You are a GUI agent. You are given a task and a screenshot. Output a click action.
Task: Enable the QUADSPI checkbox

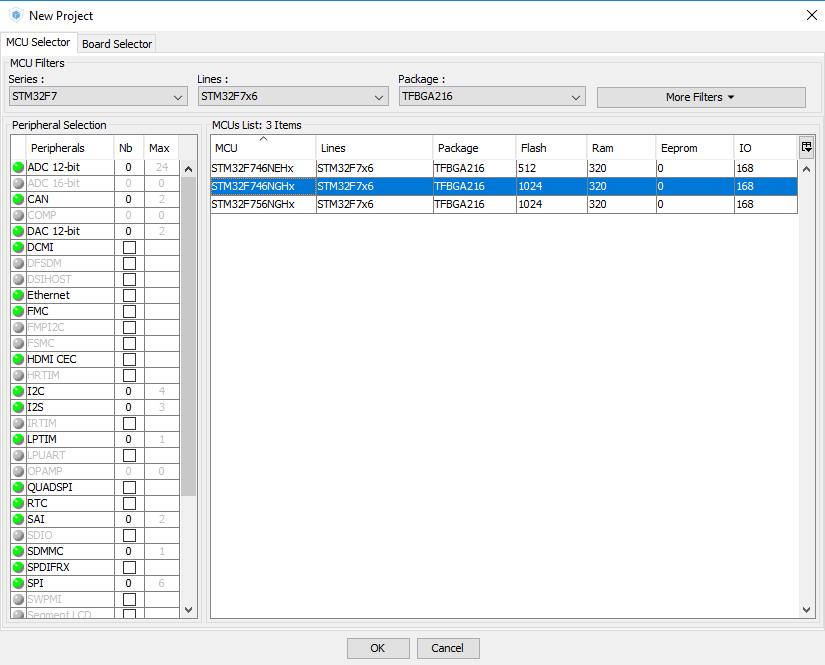(x=129, y=487)
